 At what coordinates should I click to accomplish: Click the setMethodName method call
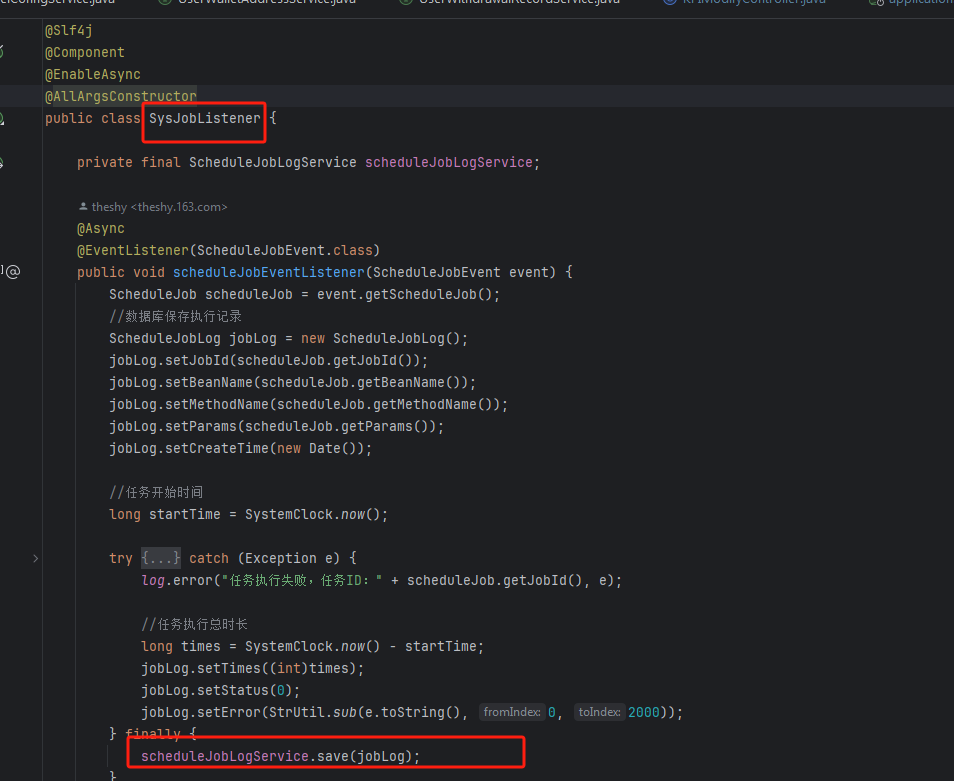click(x=217, y=404)
